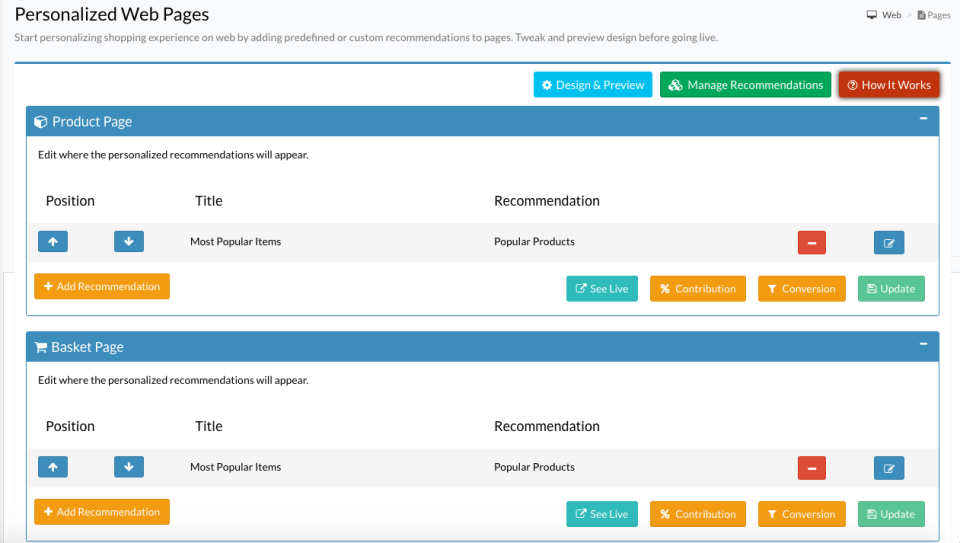View Product Page Conversion report
Image resolution: width=960 pixels, height=543 pixels.
[x=801, y=289]
